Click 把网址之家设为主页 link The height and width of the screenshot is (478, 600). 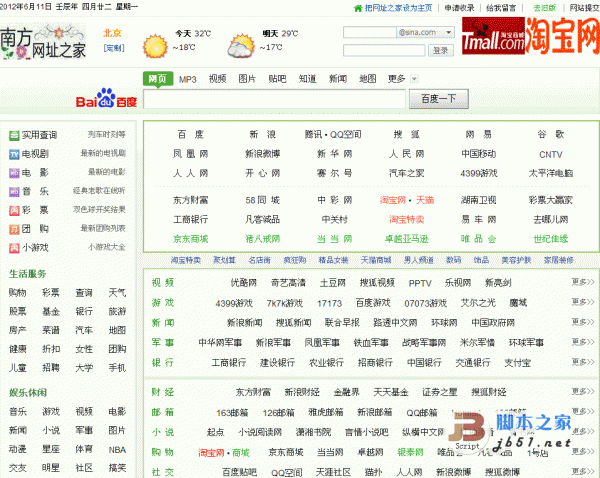click(398, 8)
